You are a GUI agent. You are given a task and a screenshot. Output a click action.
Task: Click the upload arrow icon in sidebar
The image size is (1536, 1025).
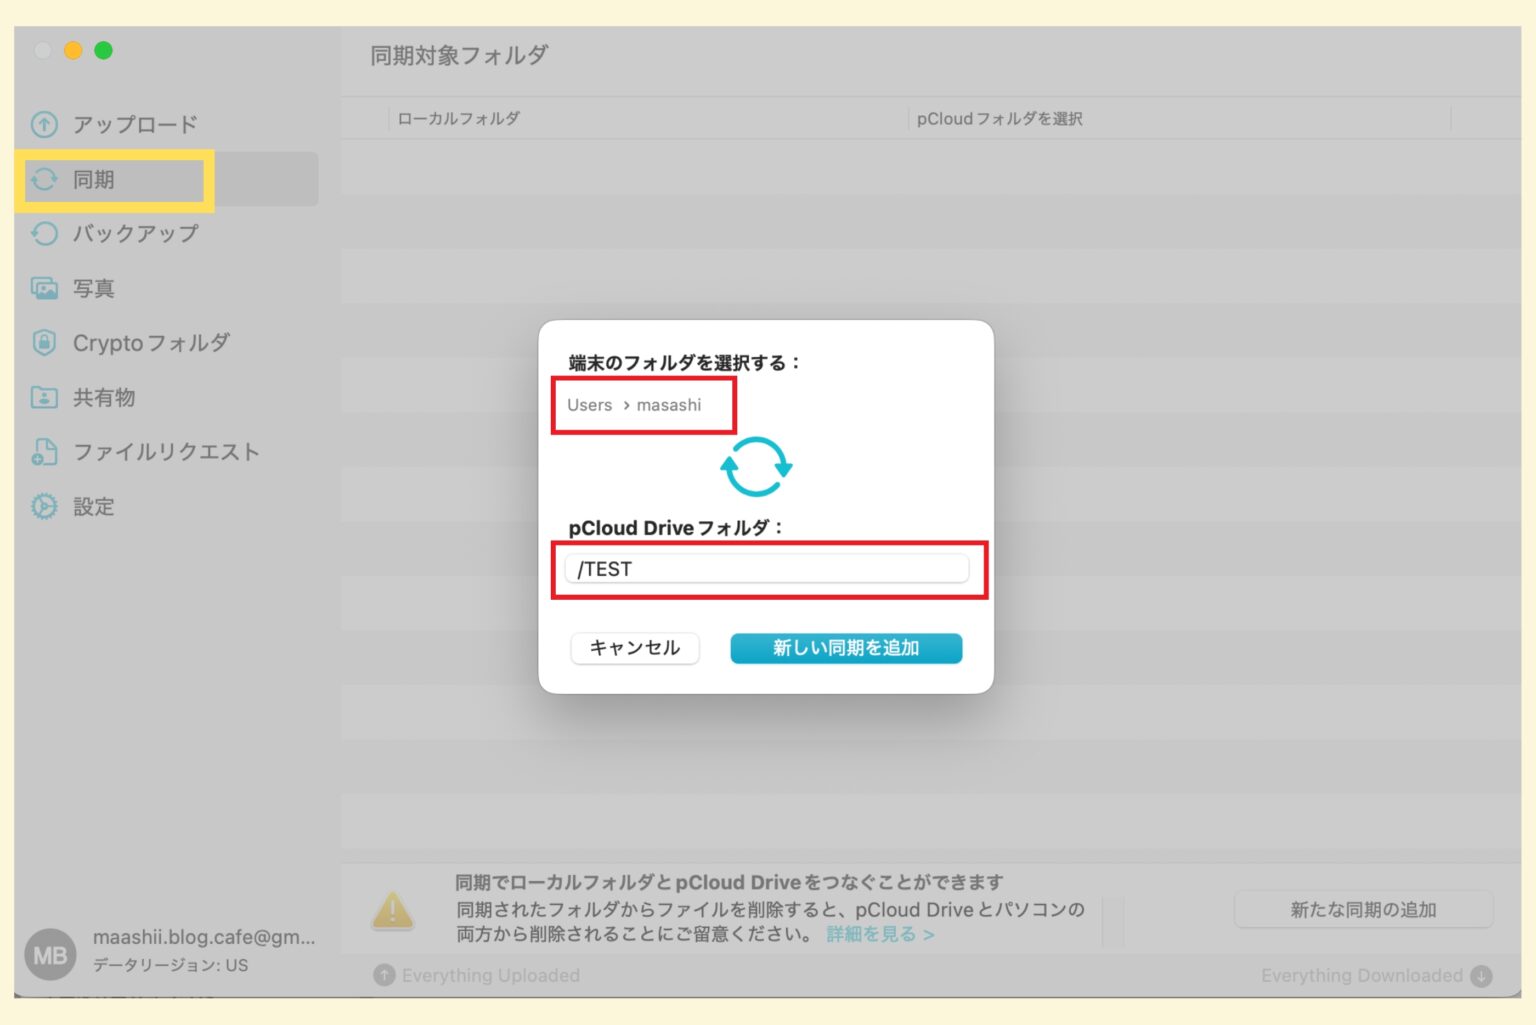pos(44,125)
